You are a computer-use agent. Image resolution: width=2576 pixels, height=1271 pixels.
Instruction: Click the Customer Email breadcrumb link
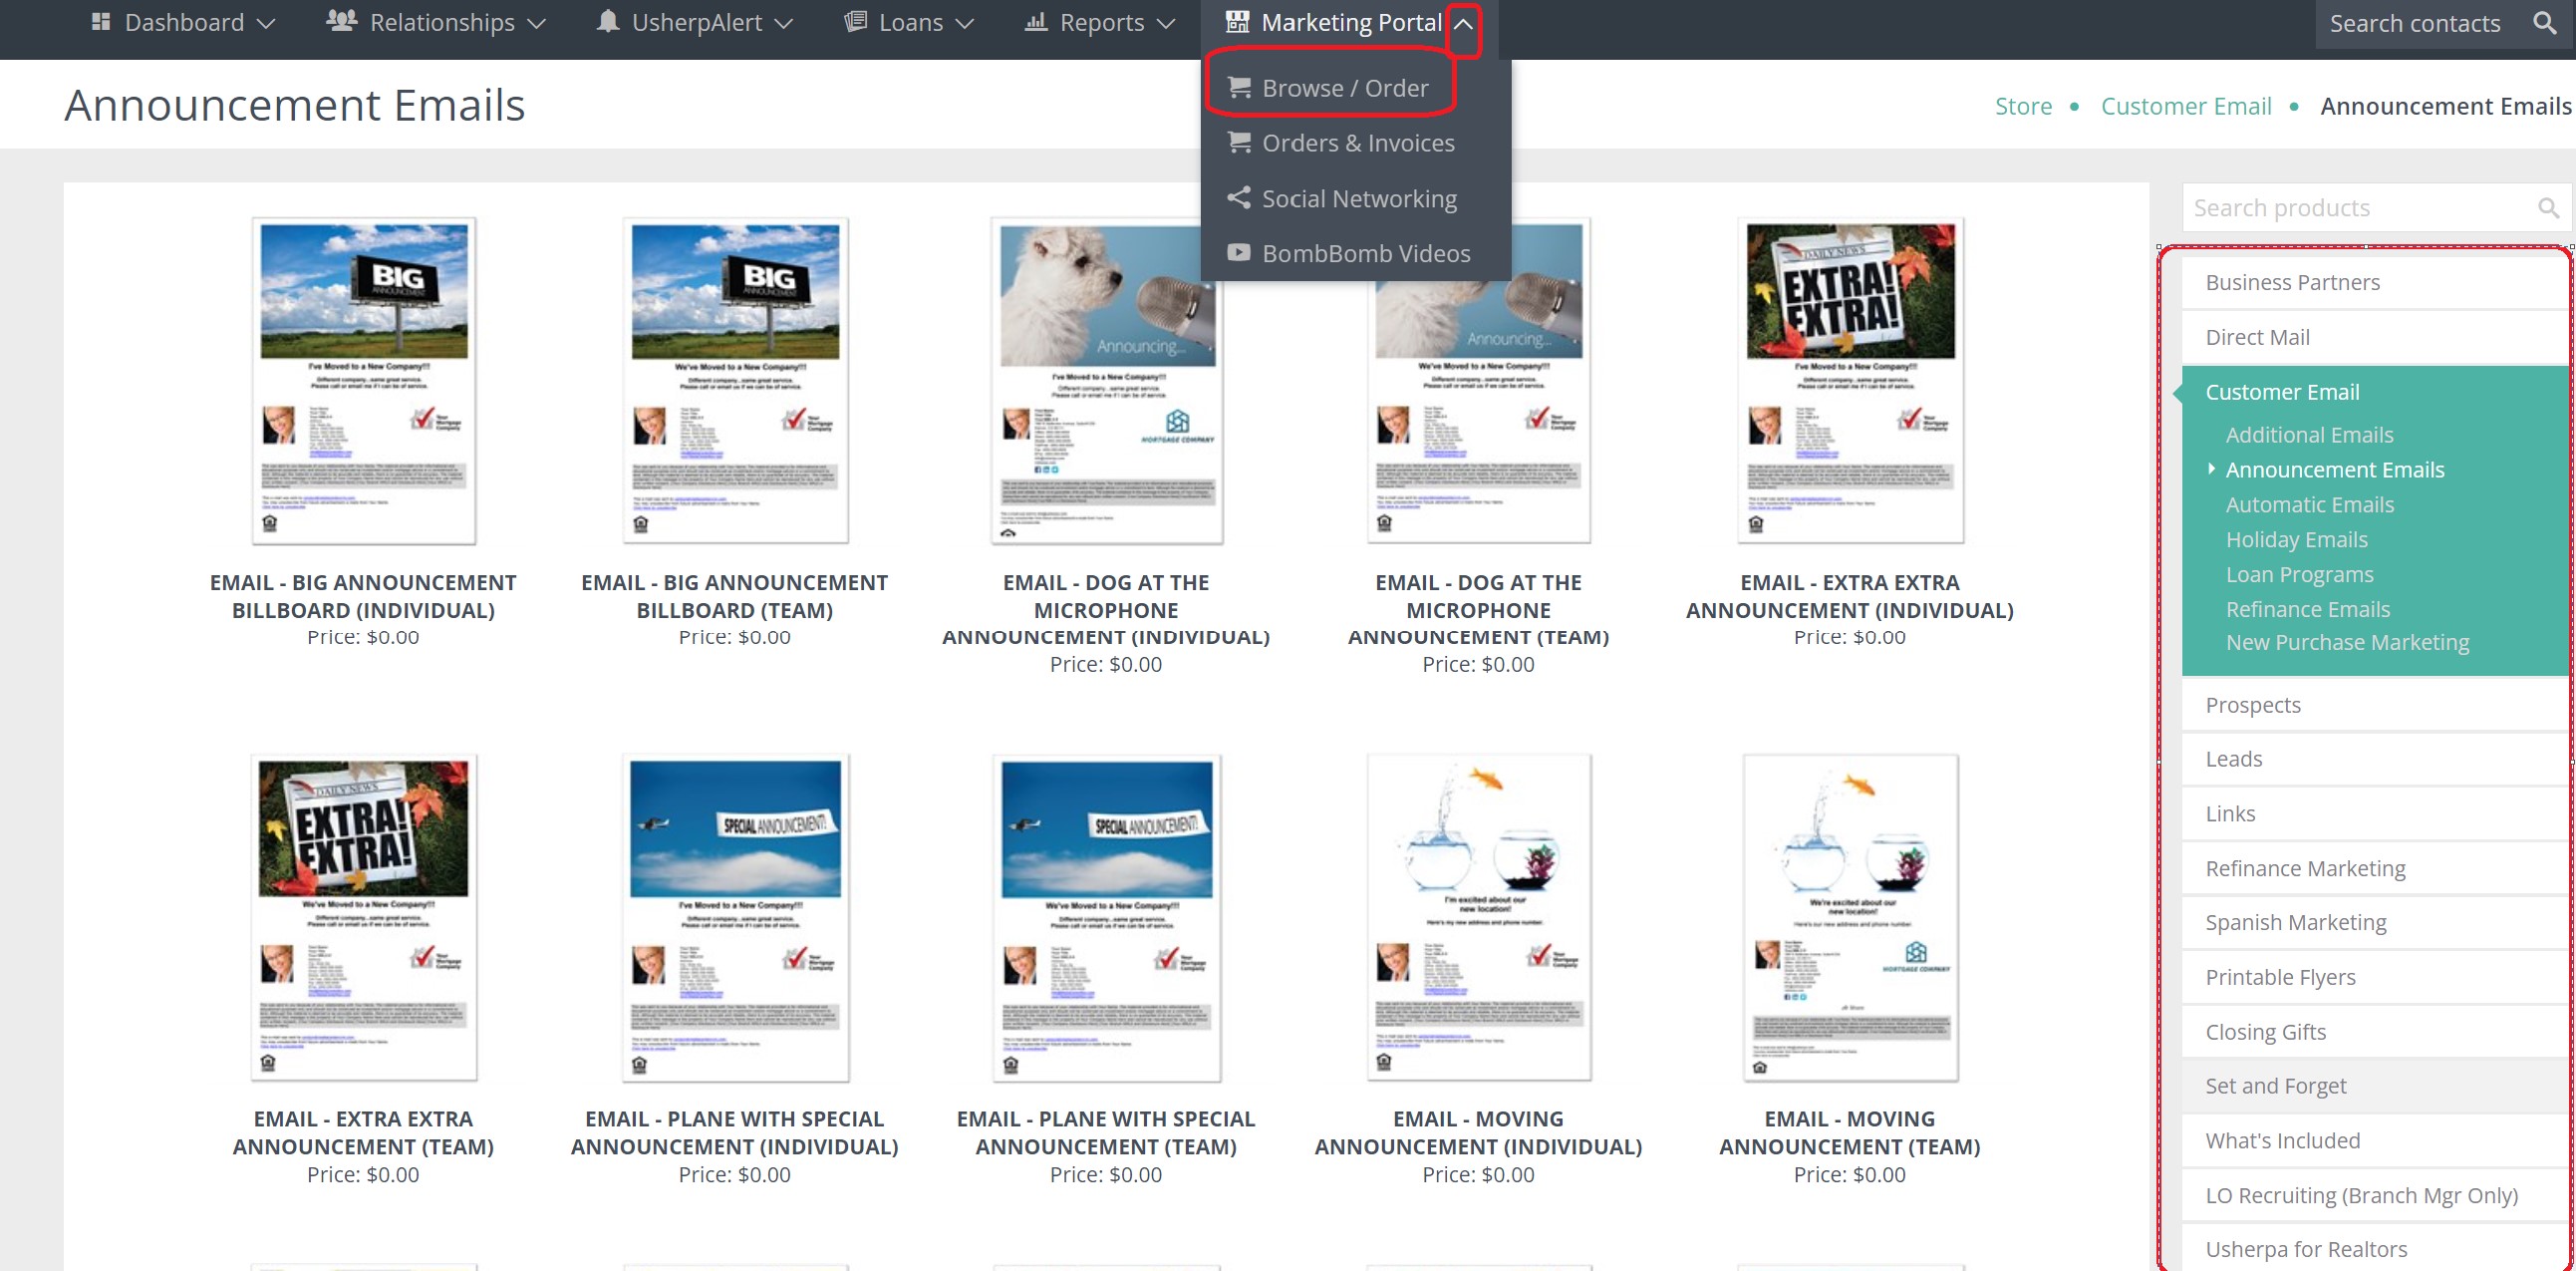[x=2185, y=106]
